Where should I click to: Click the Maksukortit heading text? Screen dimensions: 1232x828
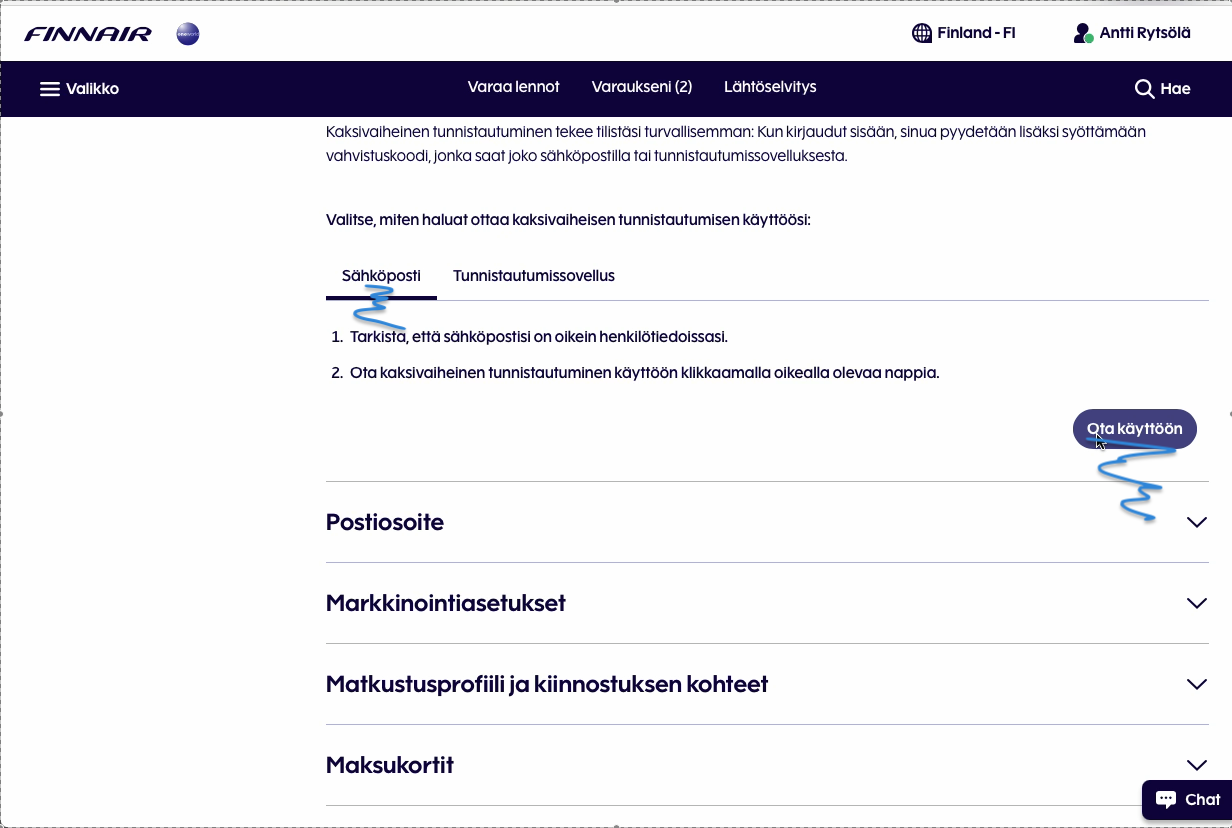pos(390,765)
